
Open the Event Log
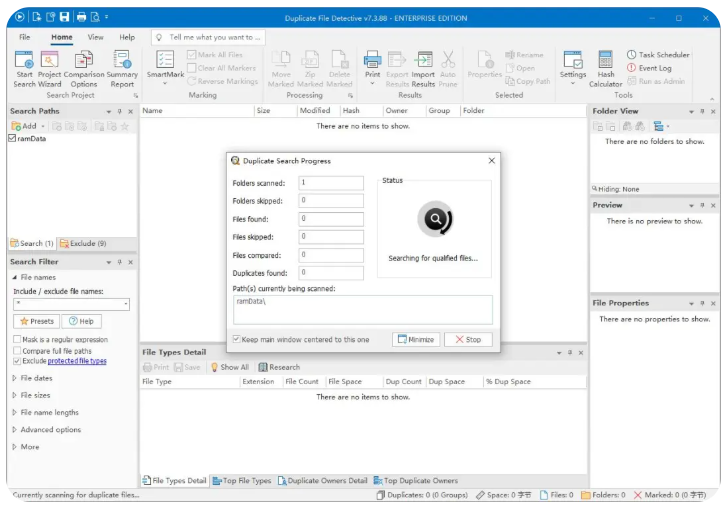649,68
